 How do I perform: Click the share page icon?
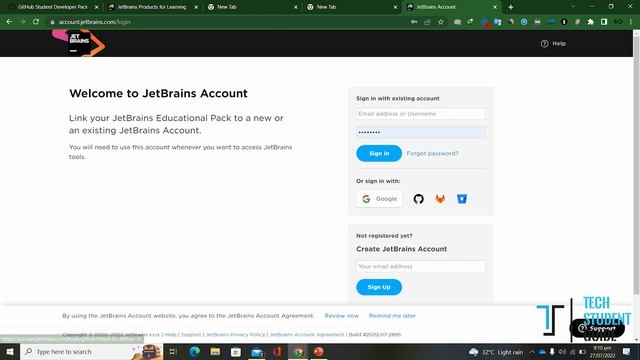tap(427, 22)
